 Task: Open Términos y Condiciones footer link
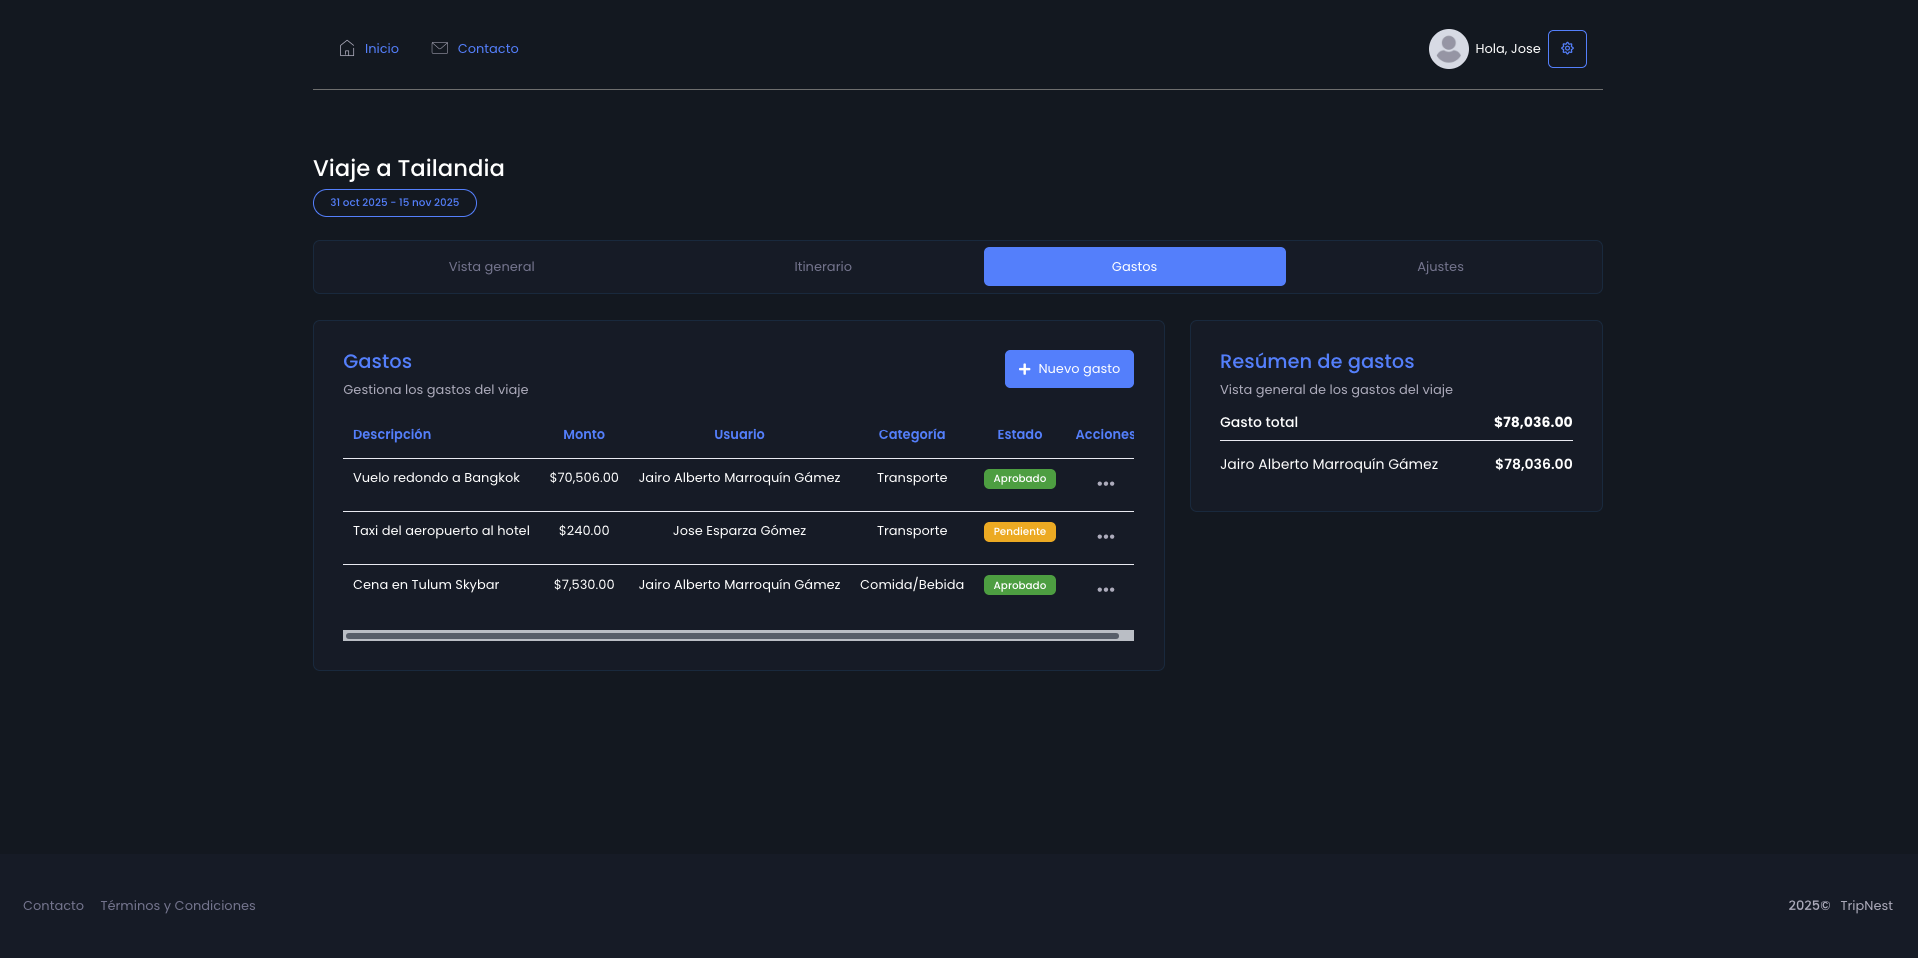click(177, 906)
